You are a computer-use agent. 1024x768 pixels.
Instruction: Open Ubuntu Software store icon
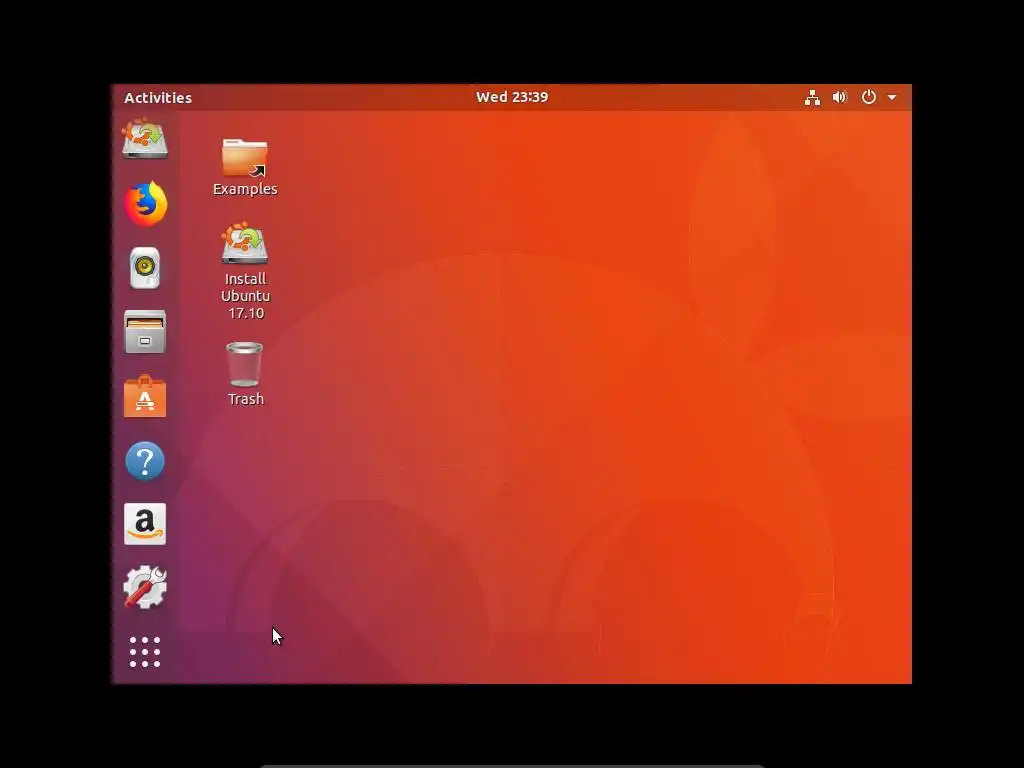[x=145, y=396]
